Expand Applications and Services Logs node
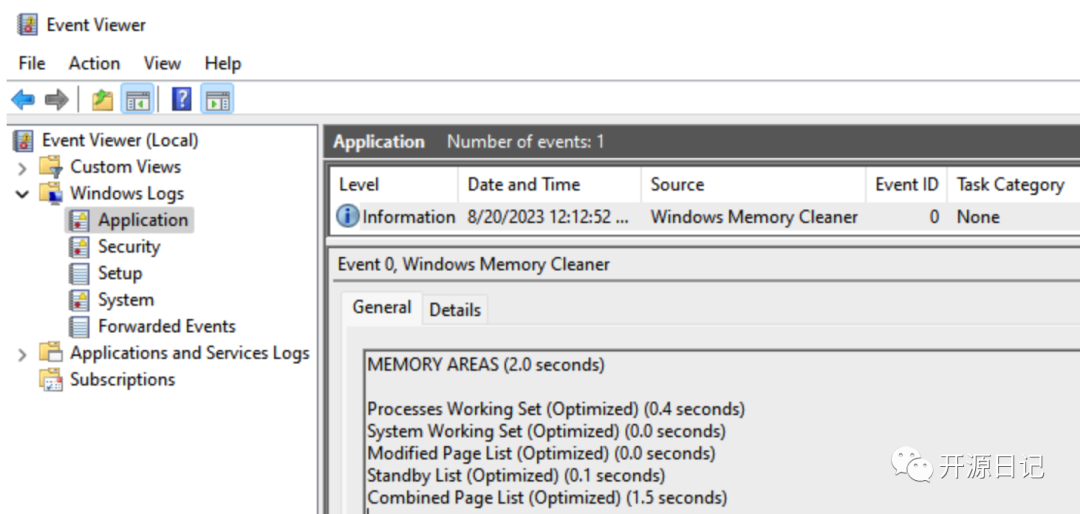This screenshot has width=1080, height=514. click(22, 354)
